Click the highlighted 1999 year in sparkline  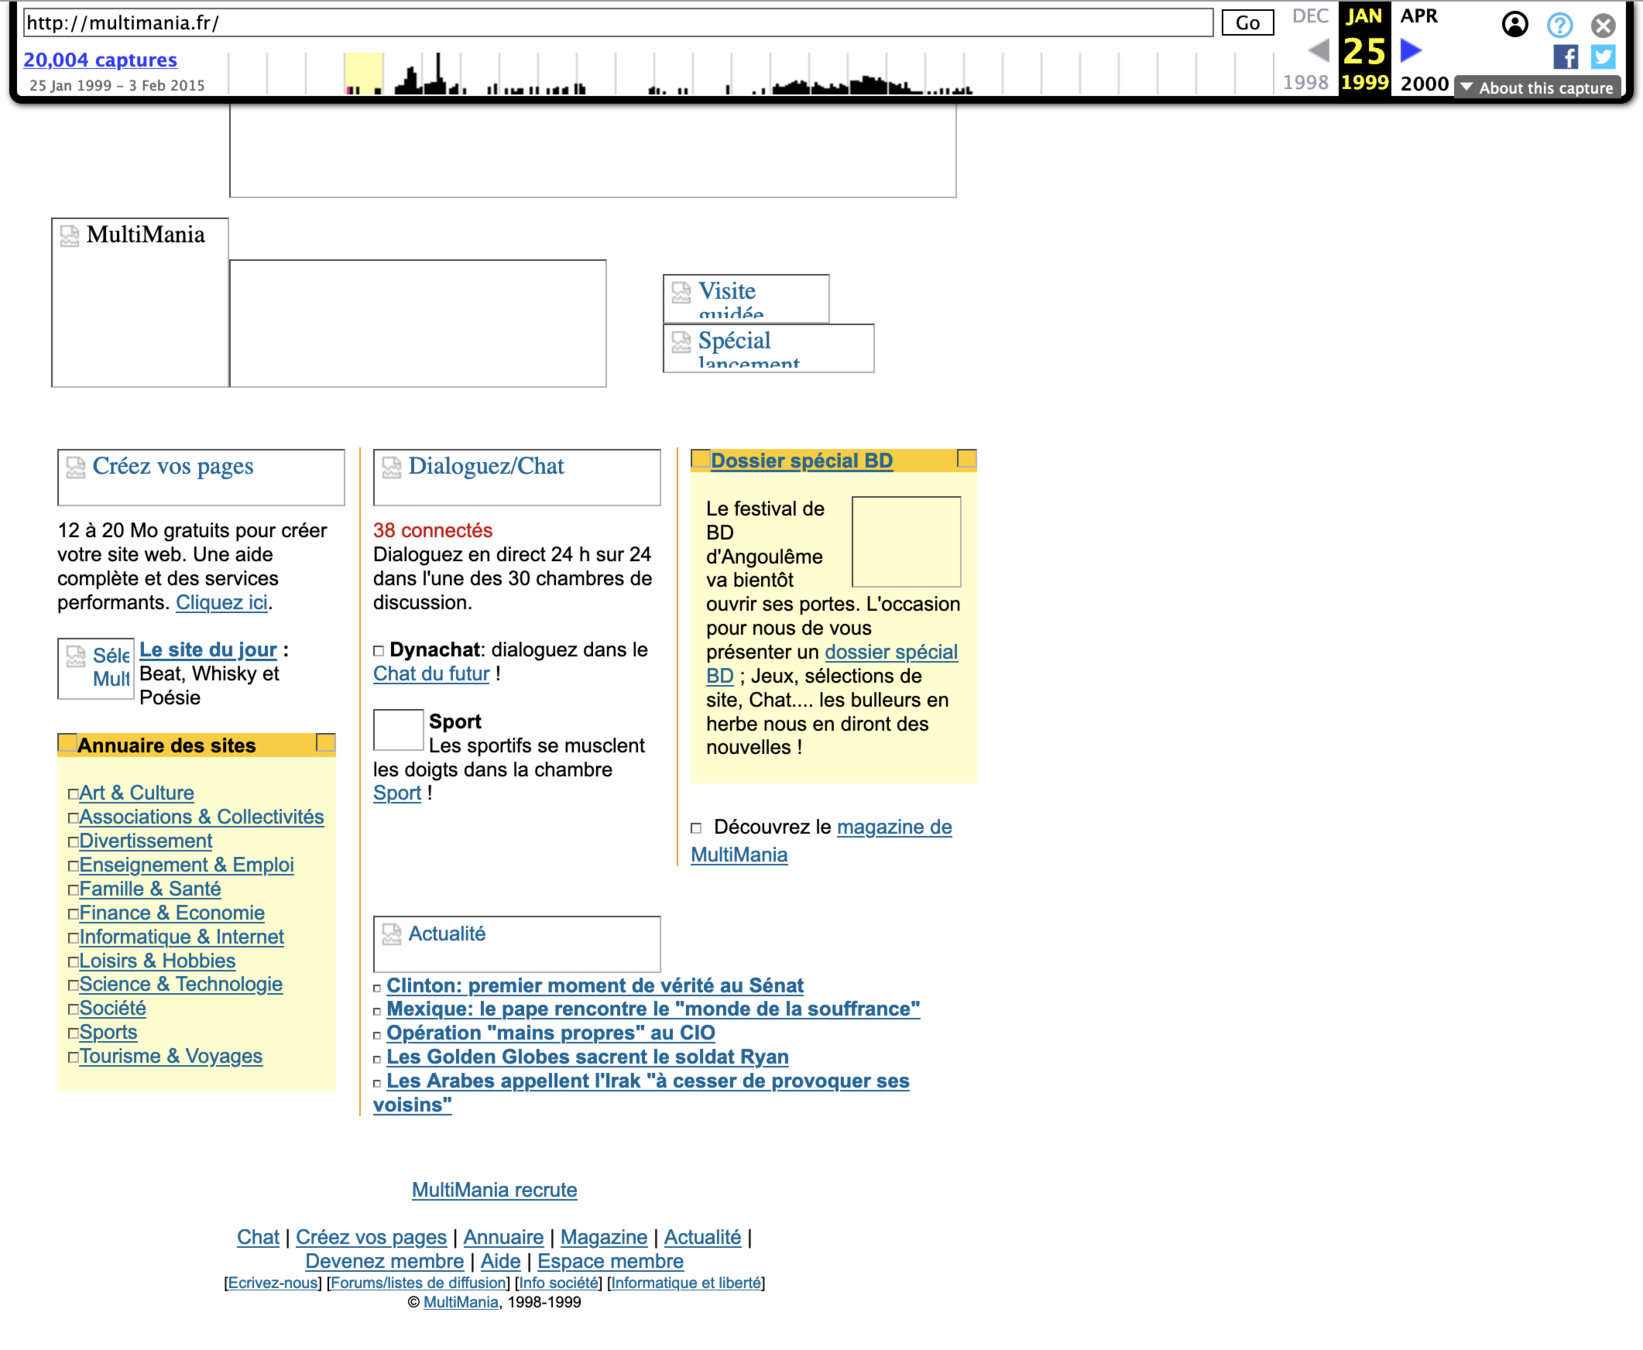click(364, 74)
